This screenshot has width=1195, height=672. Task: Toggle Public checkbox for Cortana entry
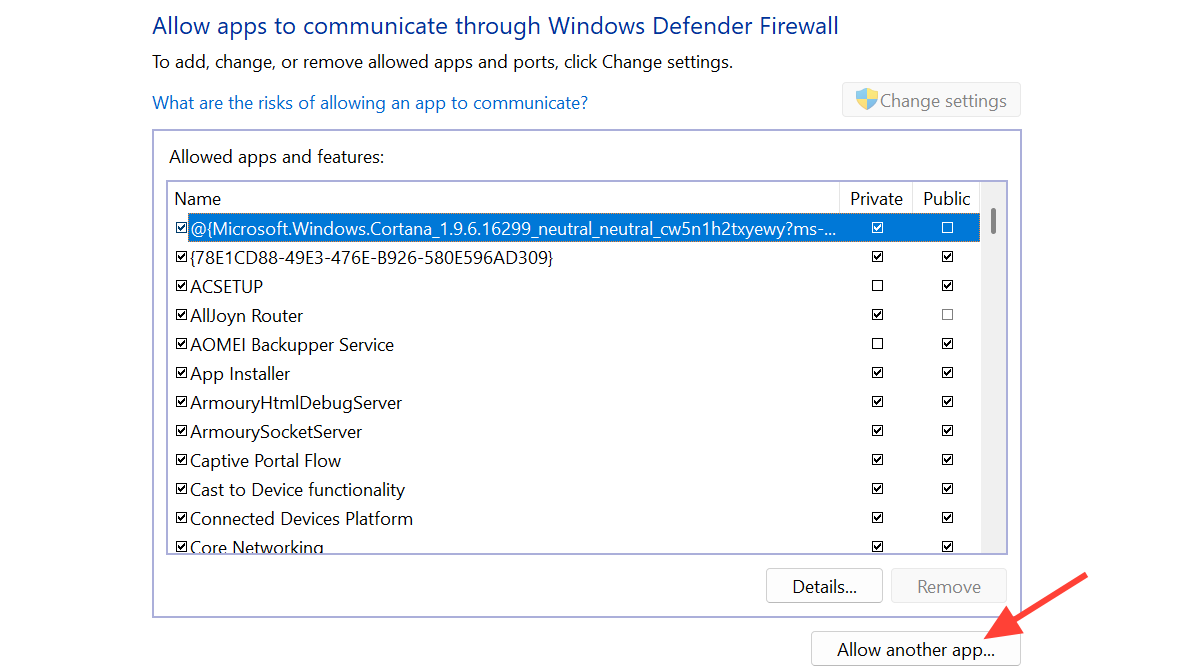(x=947, y=228)
